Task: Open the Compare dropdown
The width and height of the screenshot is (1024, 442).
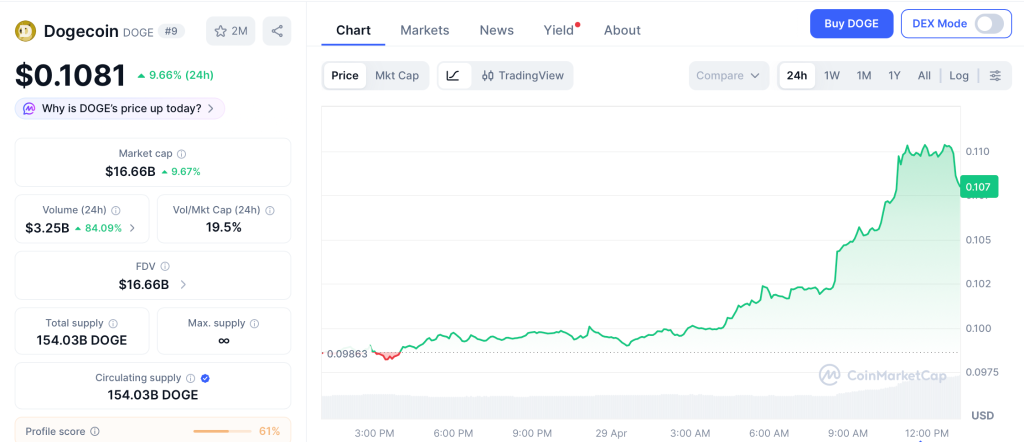Action: pyautogui.click(x=729, y=76)
